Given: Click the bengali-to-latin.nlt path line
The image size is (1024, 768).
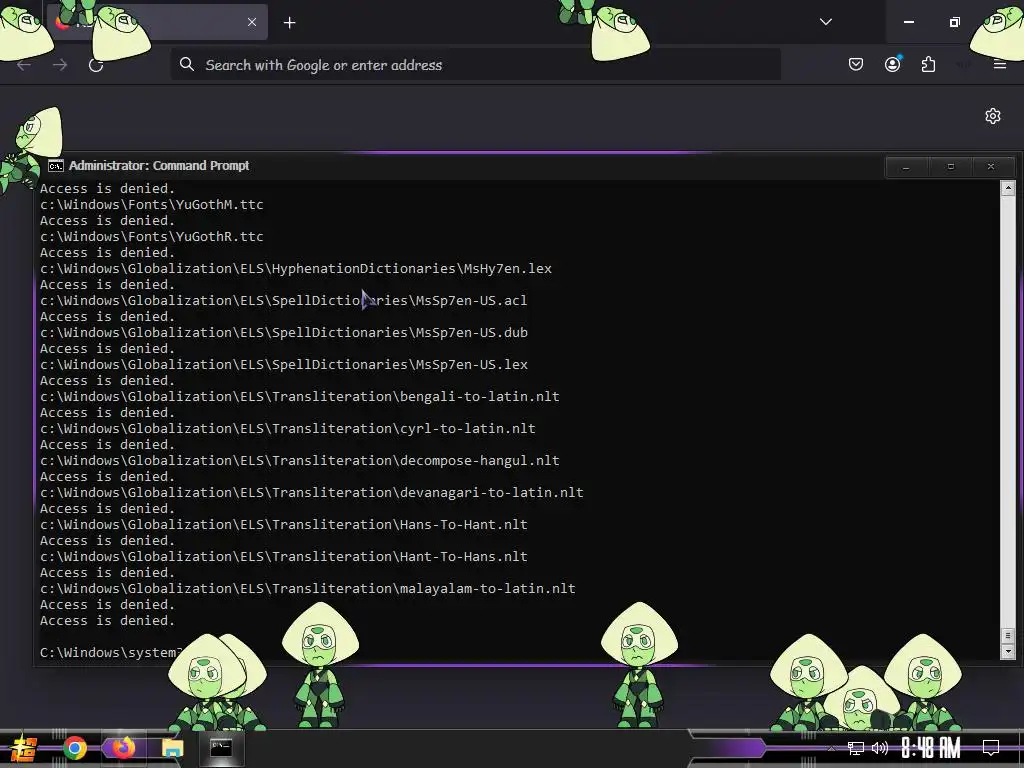Looking at the screenshot, I should coord(300,396).
